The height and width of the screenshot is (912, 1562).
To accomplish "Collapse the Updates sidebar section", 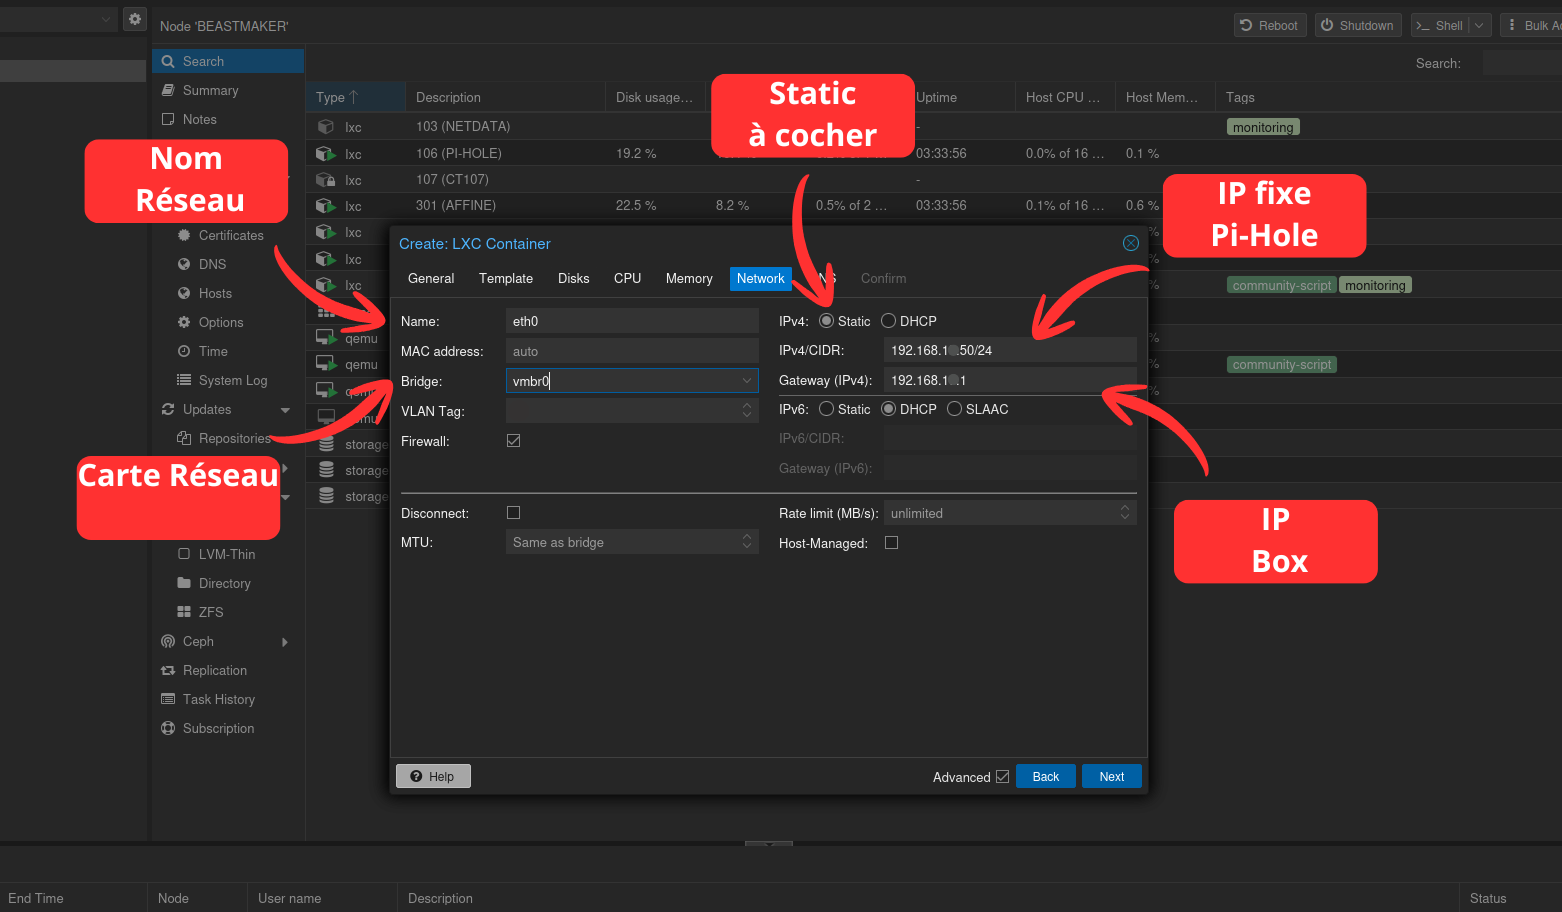I will pos(285,410).
